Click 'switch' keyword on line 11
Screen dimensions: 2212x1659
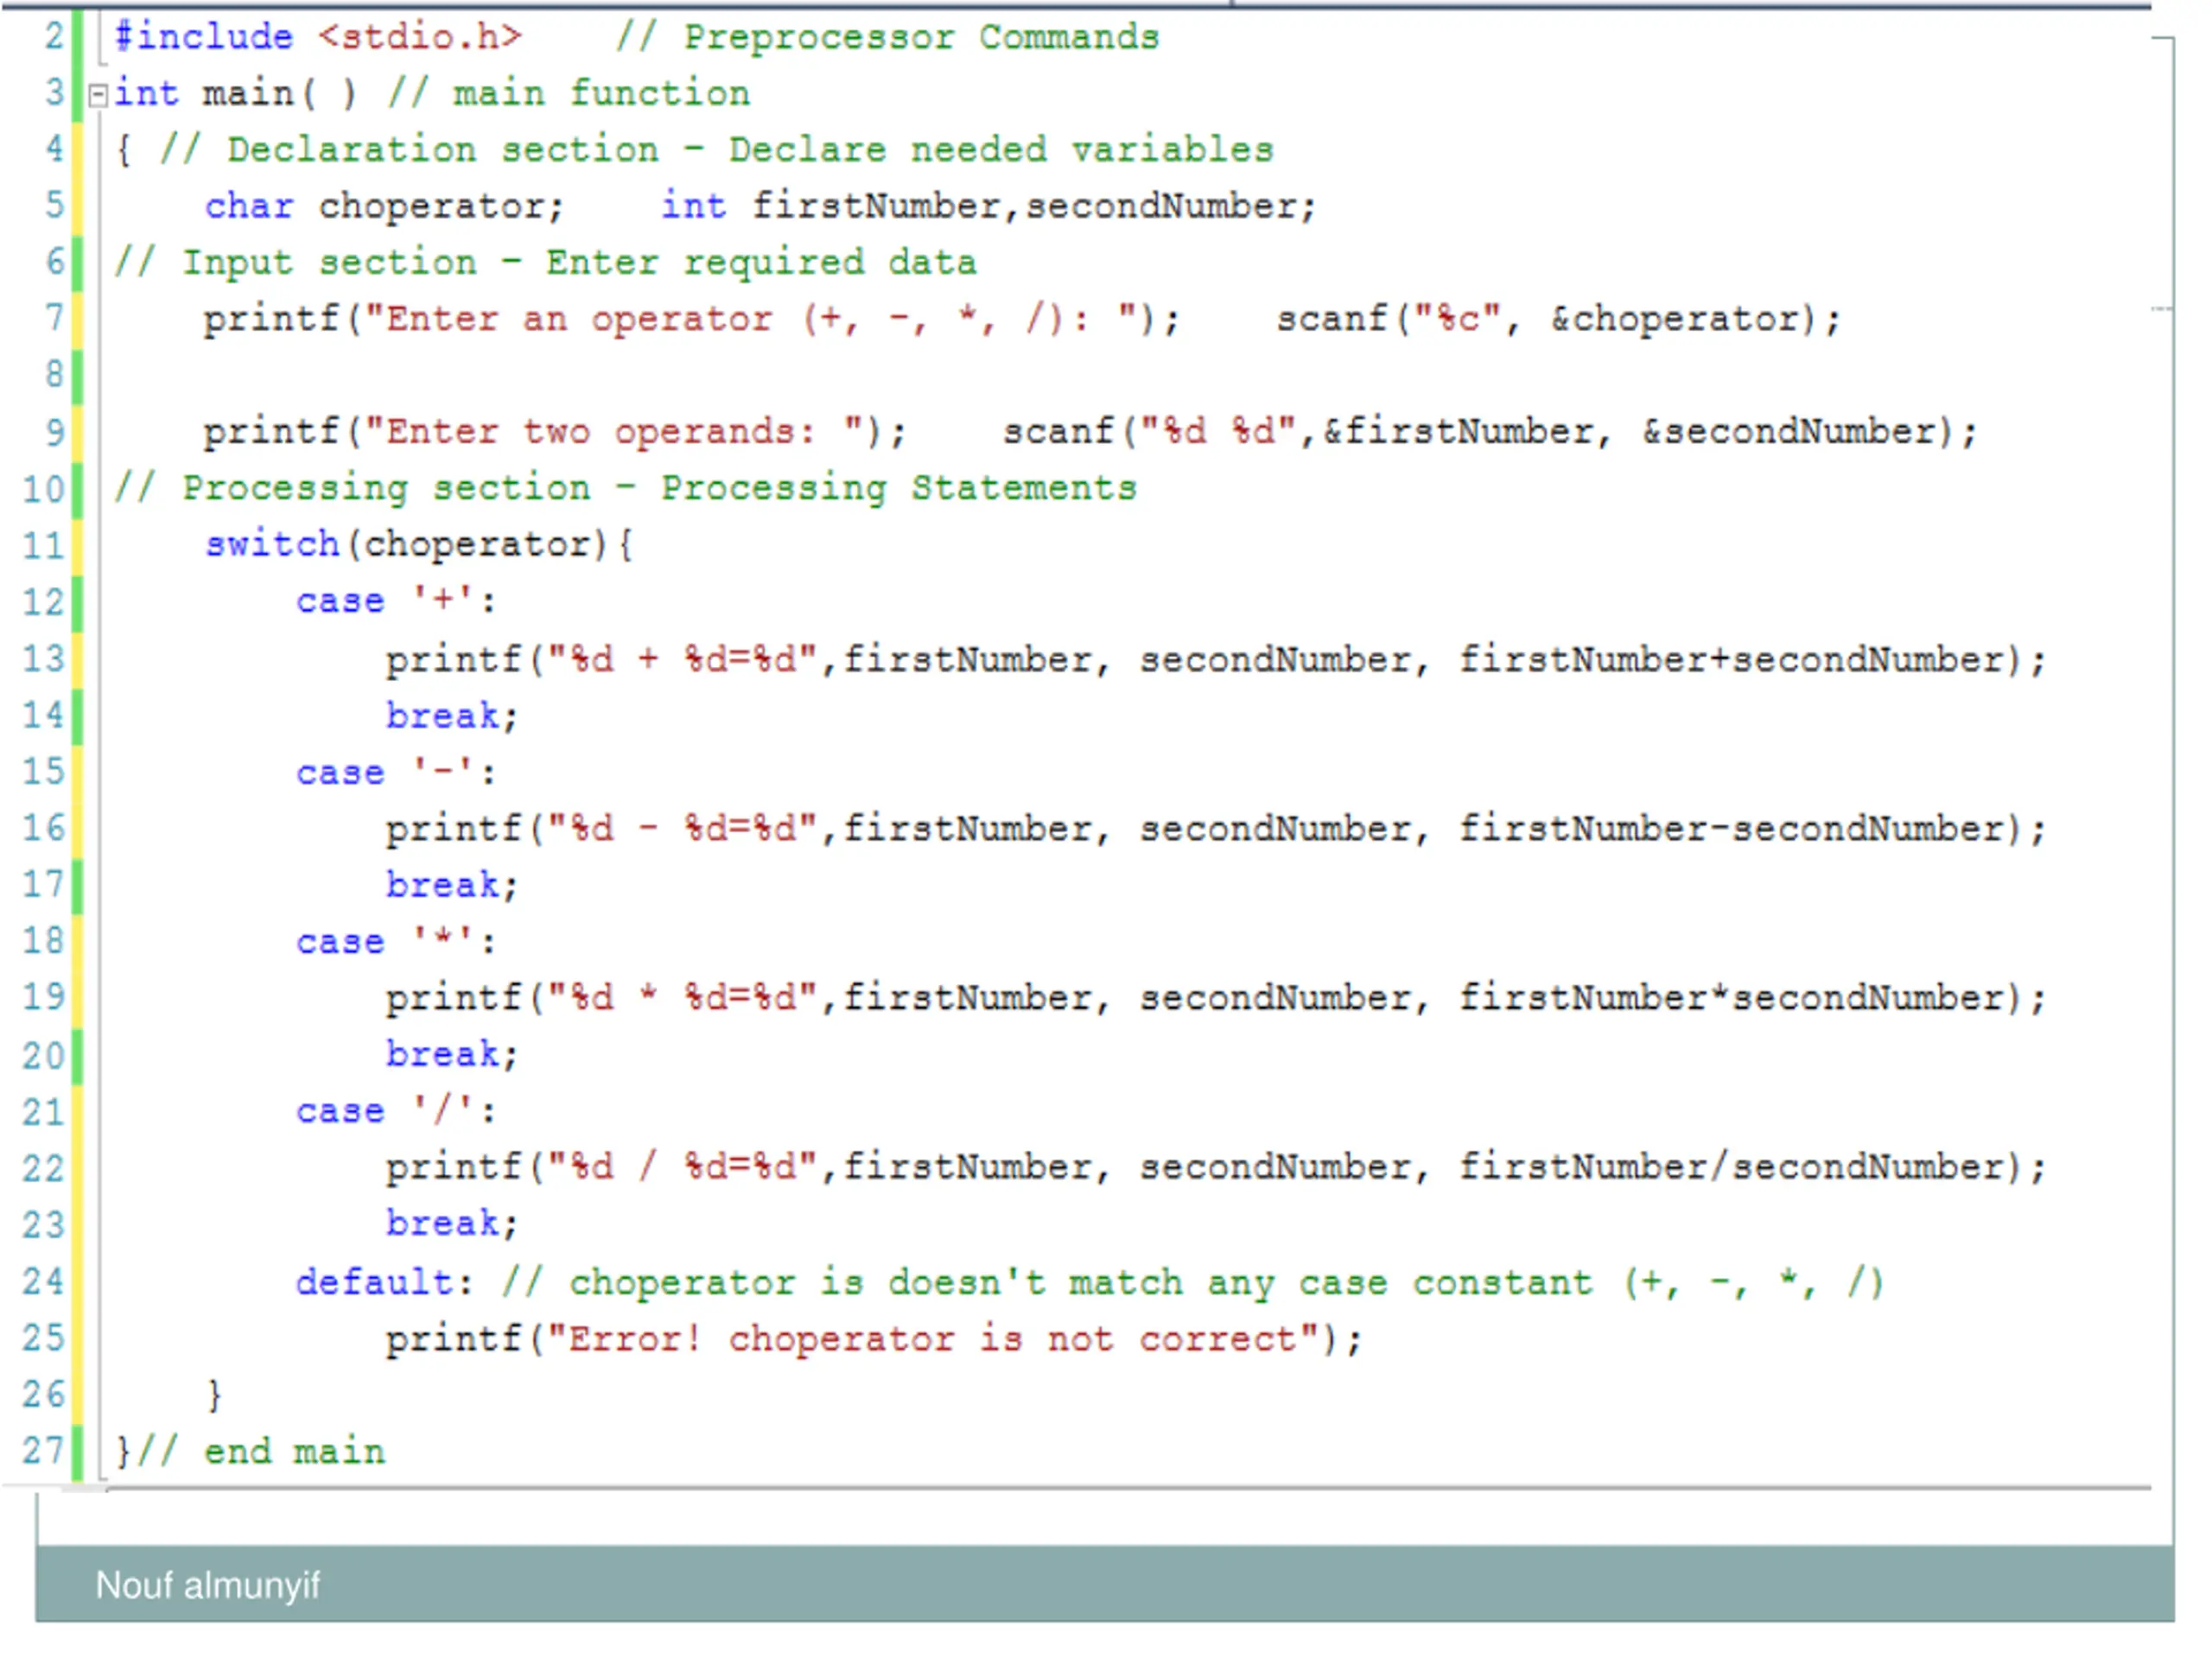[273, 545]
